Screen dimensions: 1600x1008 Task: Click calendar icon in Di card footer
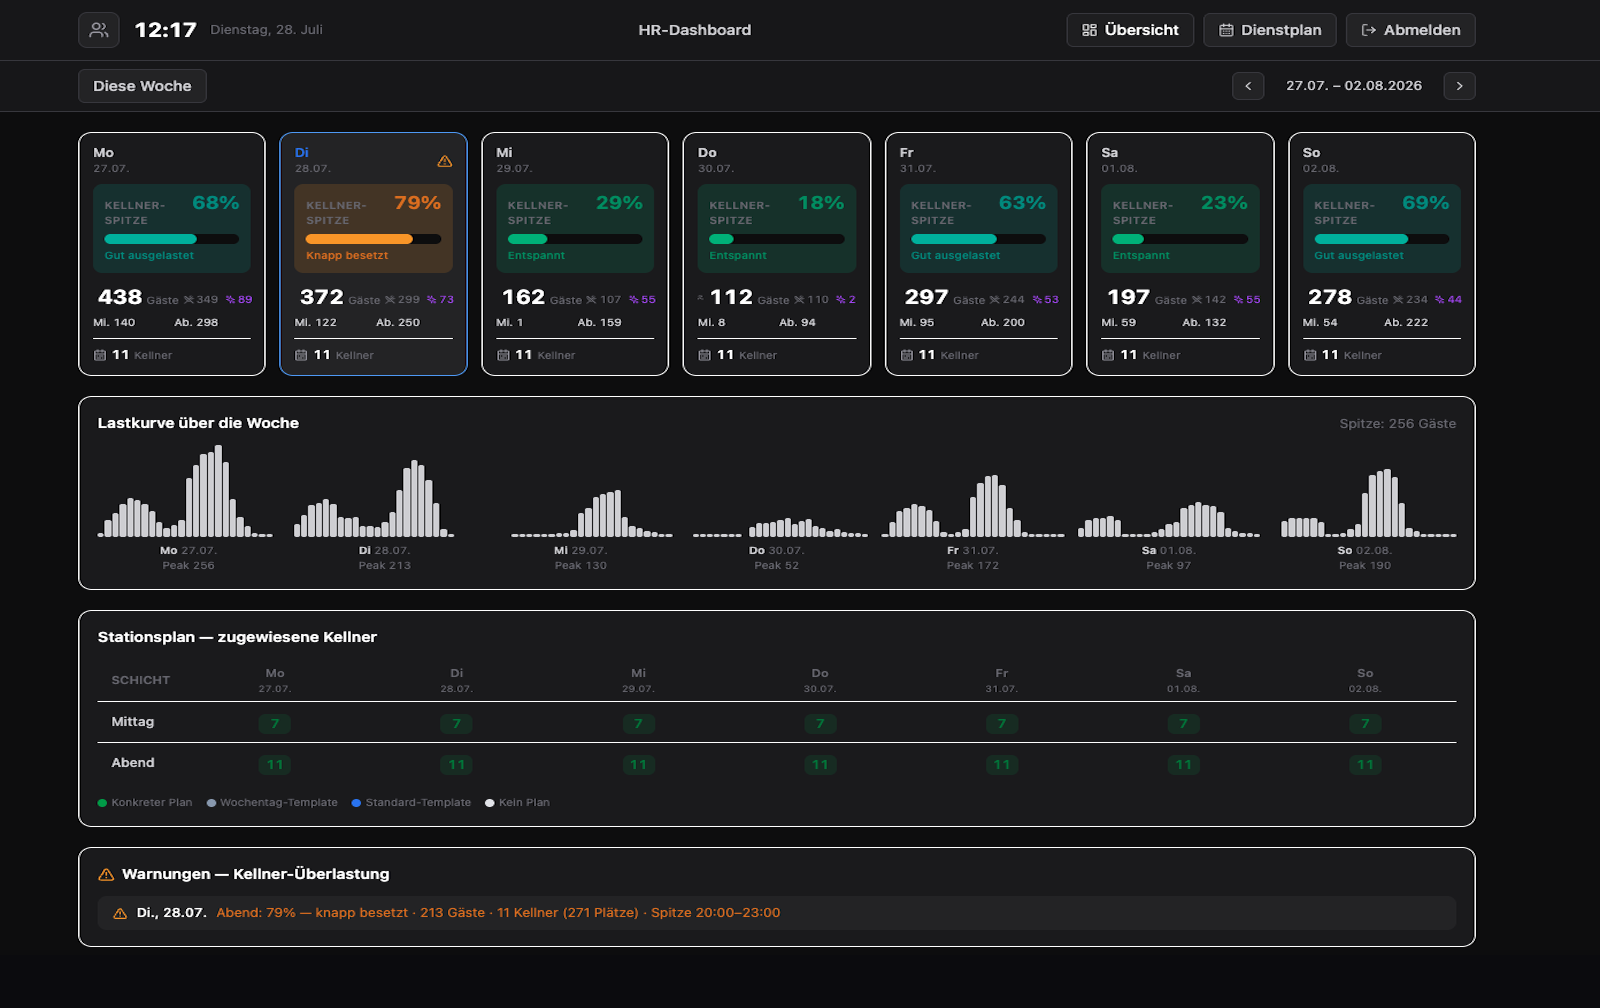[x=301, y=355]
